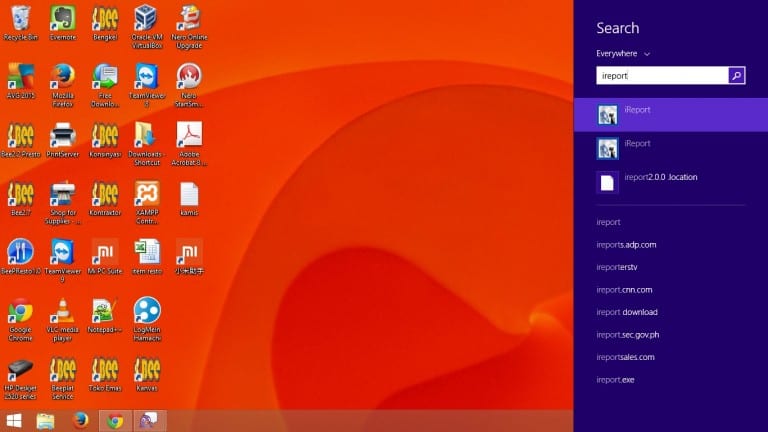Expand the Everywhere search scope dropdown
This screenshot has height=432, width=768.
coord(623,53)
